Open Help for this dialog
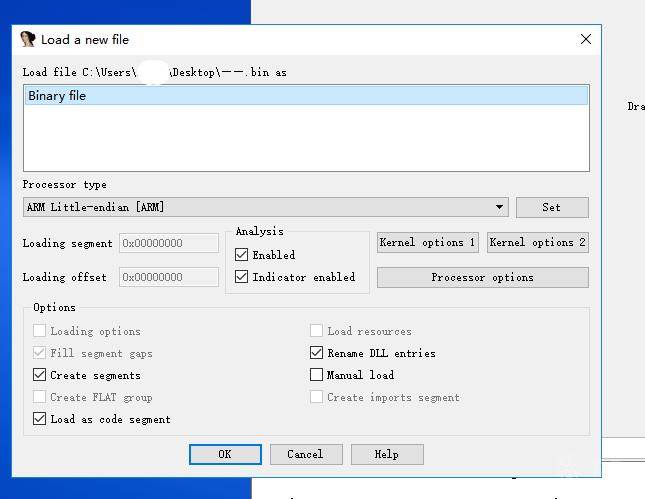The height and width of the screenshot is (499, 645). point(387,454)
